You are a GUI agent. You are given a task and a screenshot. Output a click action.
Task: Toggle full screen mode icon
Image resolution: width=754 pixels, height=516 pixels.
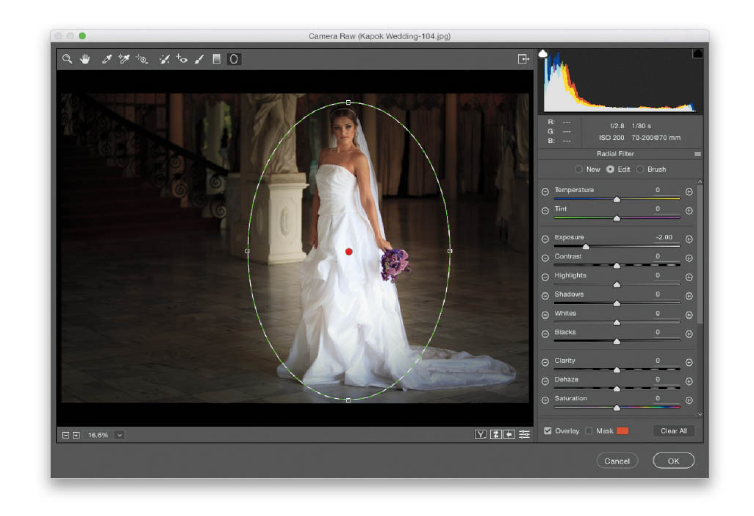[x=522, y=60]
